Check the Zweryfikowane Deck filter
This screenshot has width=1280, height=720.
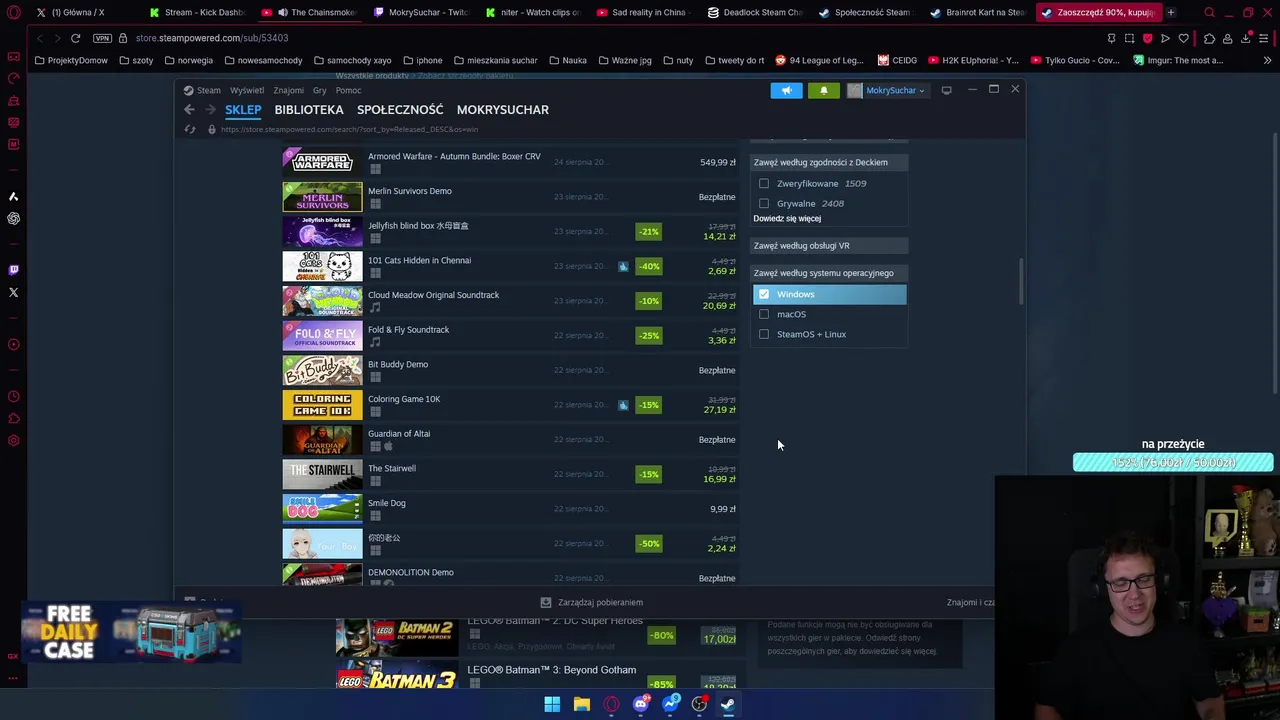coord(764,183)
